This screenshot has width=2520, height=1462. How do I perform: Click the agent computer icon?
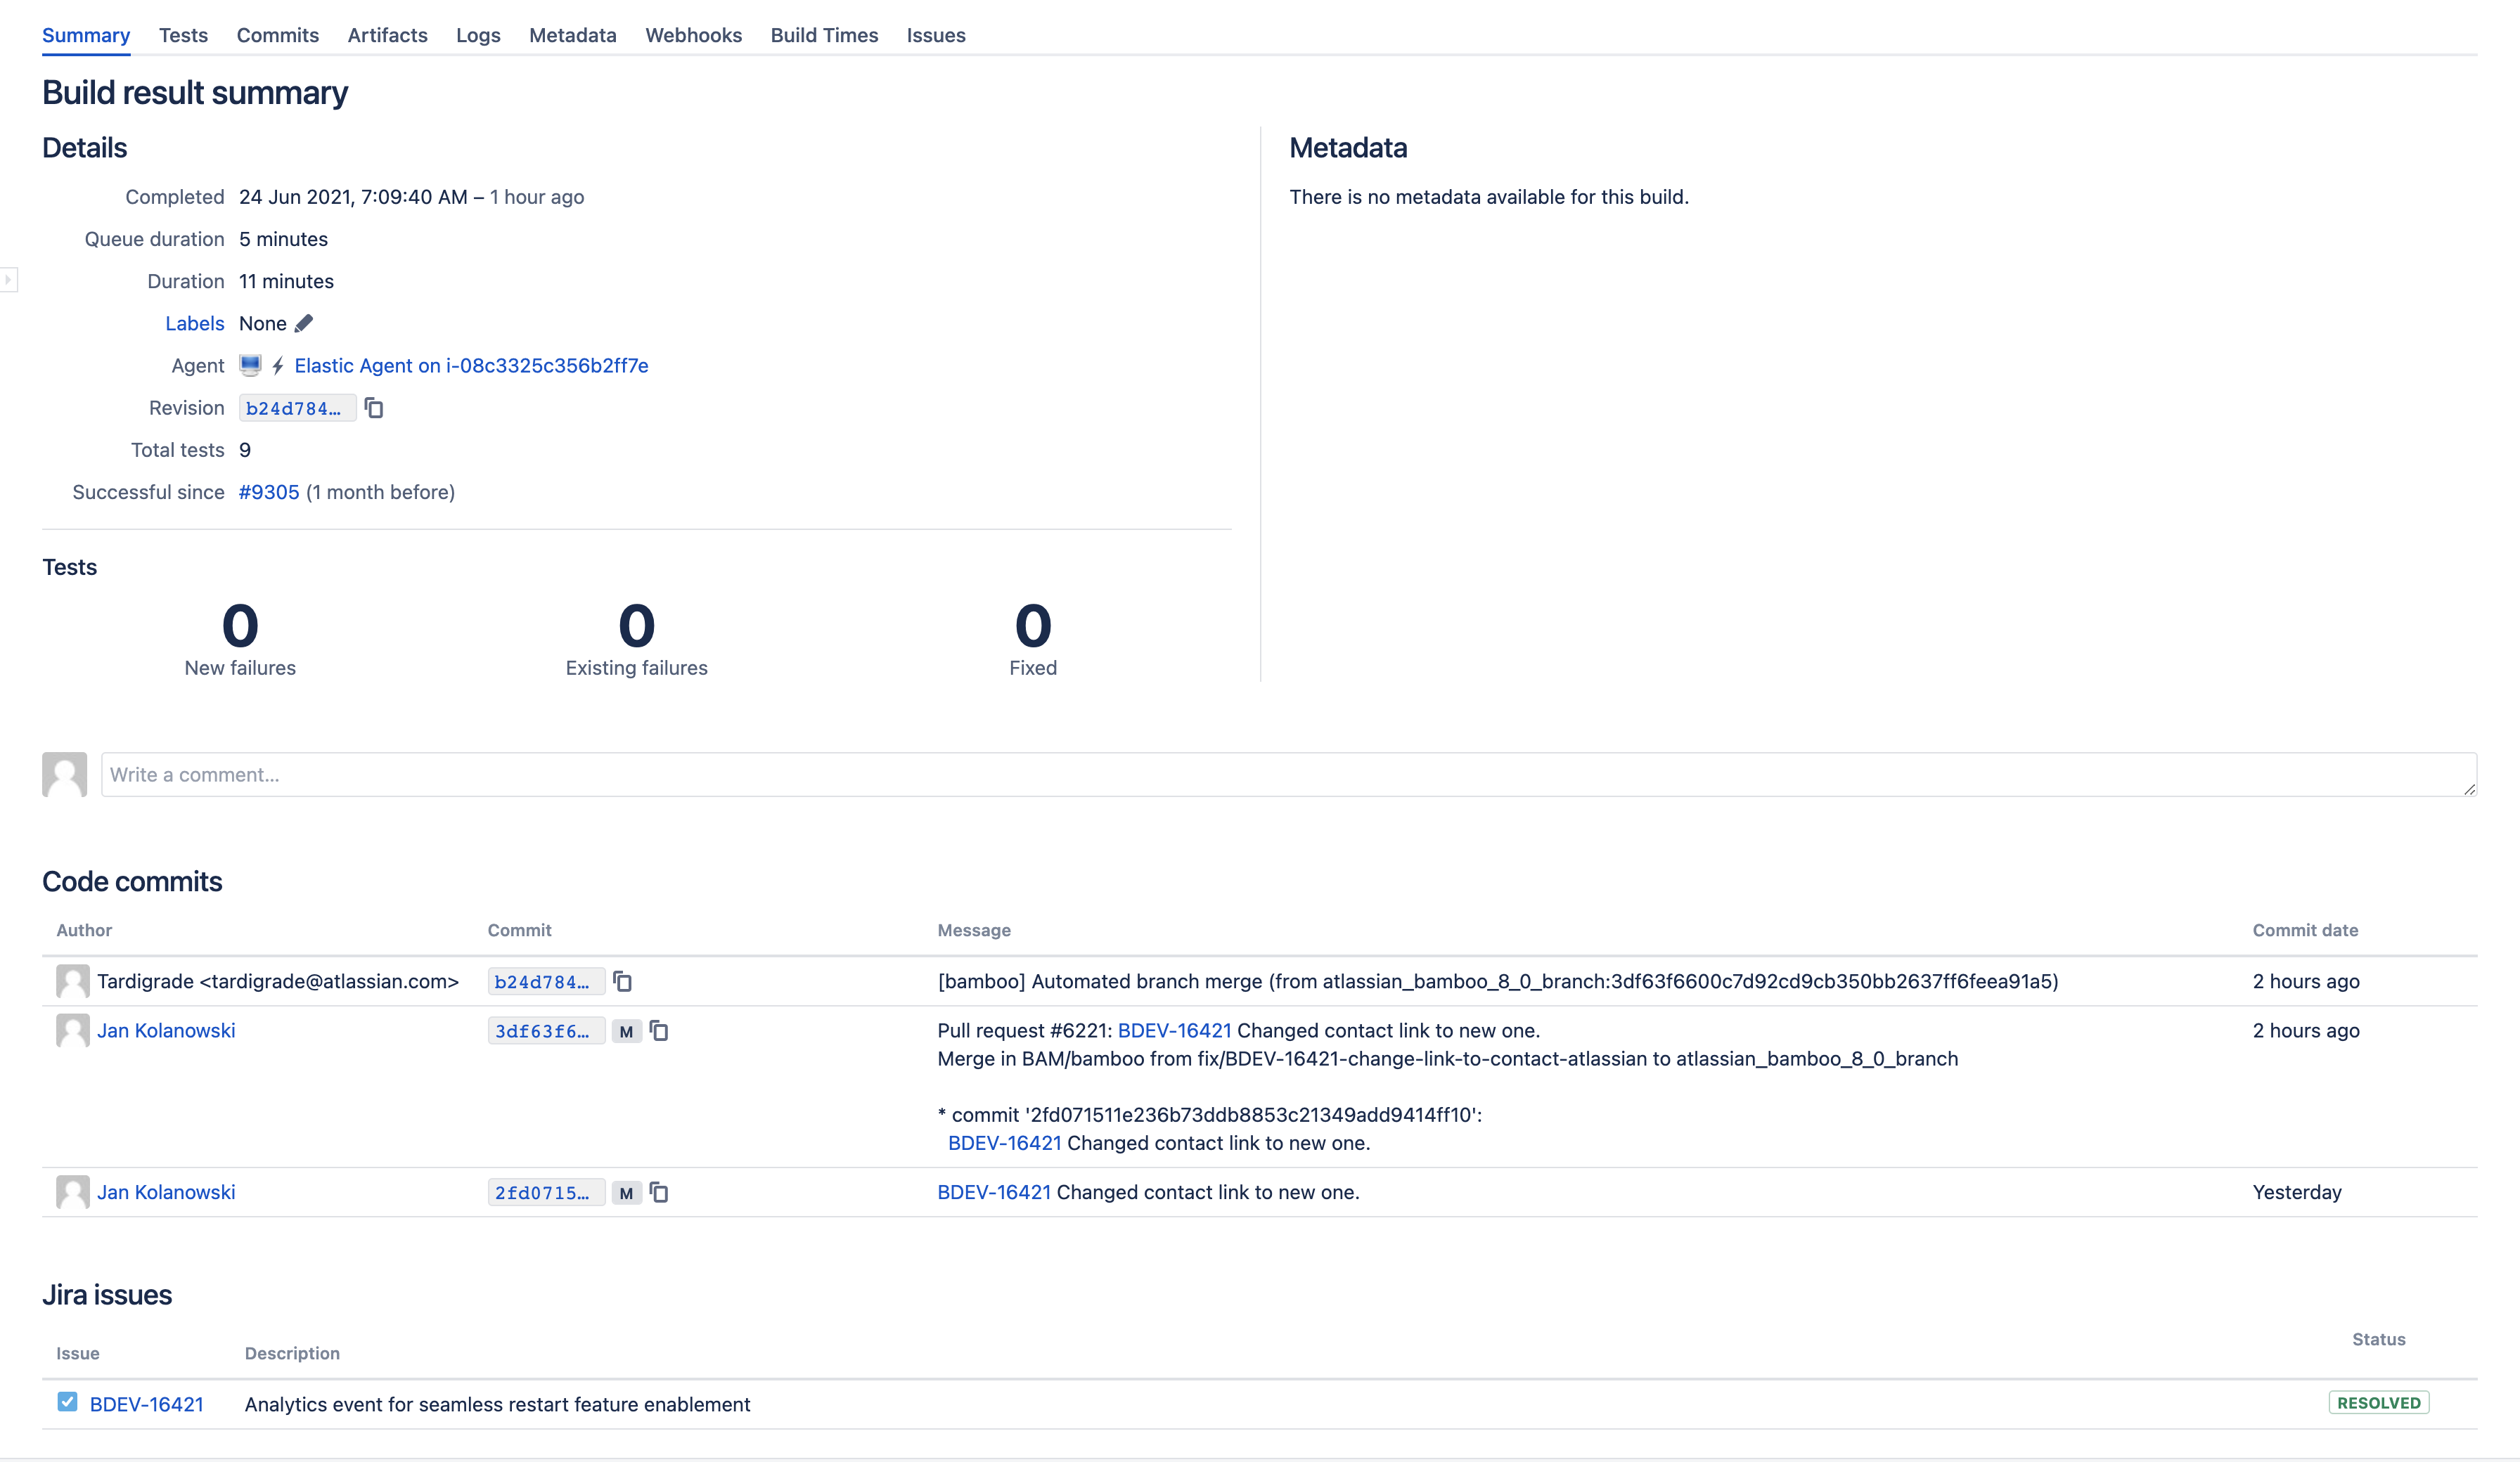tap(250, 365)
